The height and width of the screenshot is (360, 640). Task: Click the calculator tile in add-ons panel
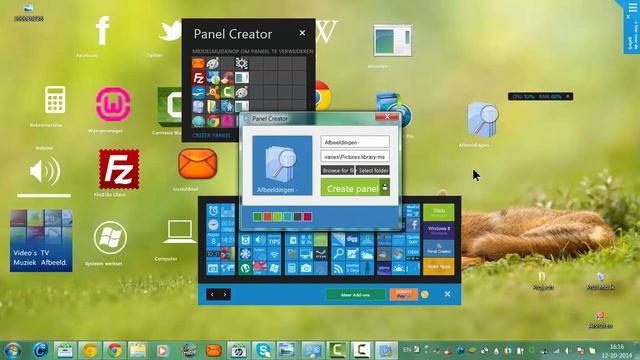pos(291,268)
